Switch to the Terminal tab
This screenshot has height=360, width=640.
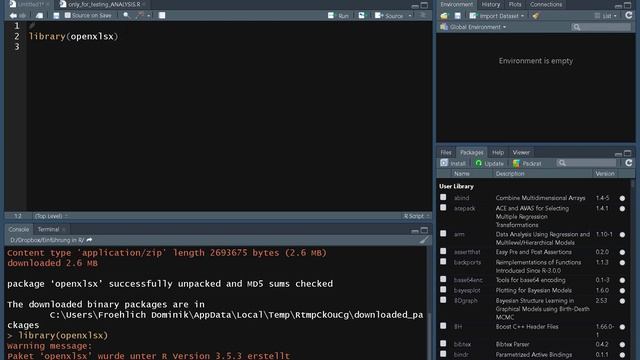(x=49, y=229)
